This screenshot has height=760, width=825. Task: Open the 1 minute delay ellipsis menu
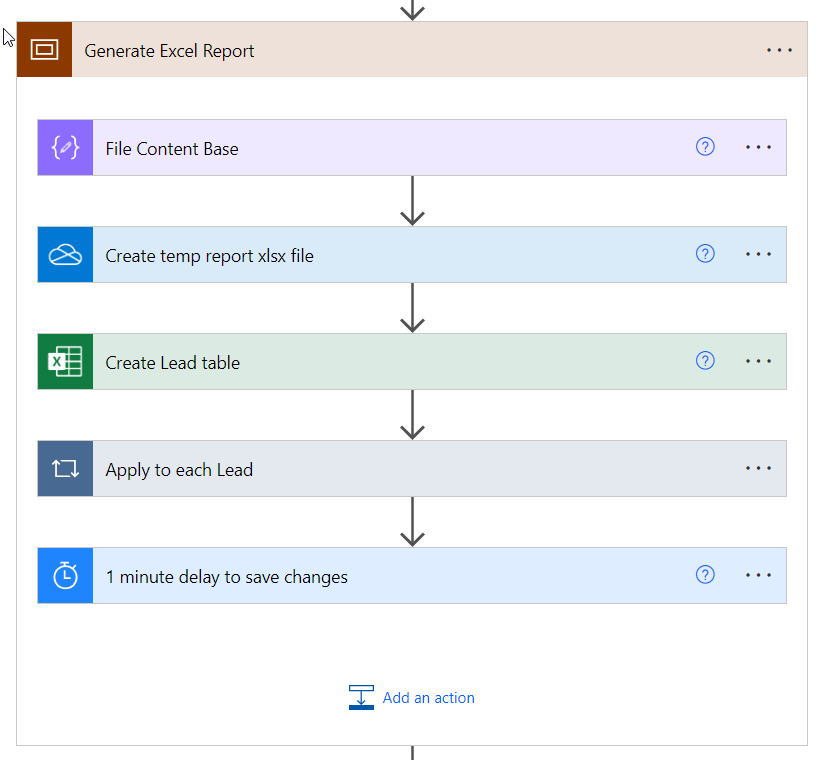[759, 575]
